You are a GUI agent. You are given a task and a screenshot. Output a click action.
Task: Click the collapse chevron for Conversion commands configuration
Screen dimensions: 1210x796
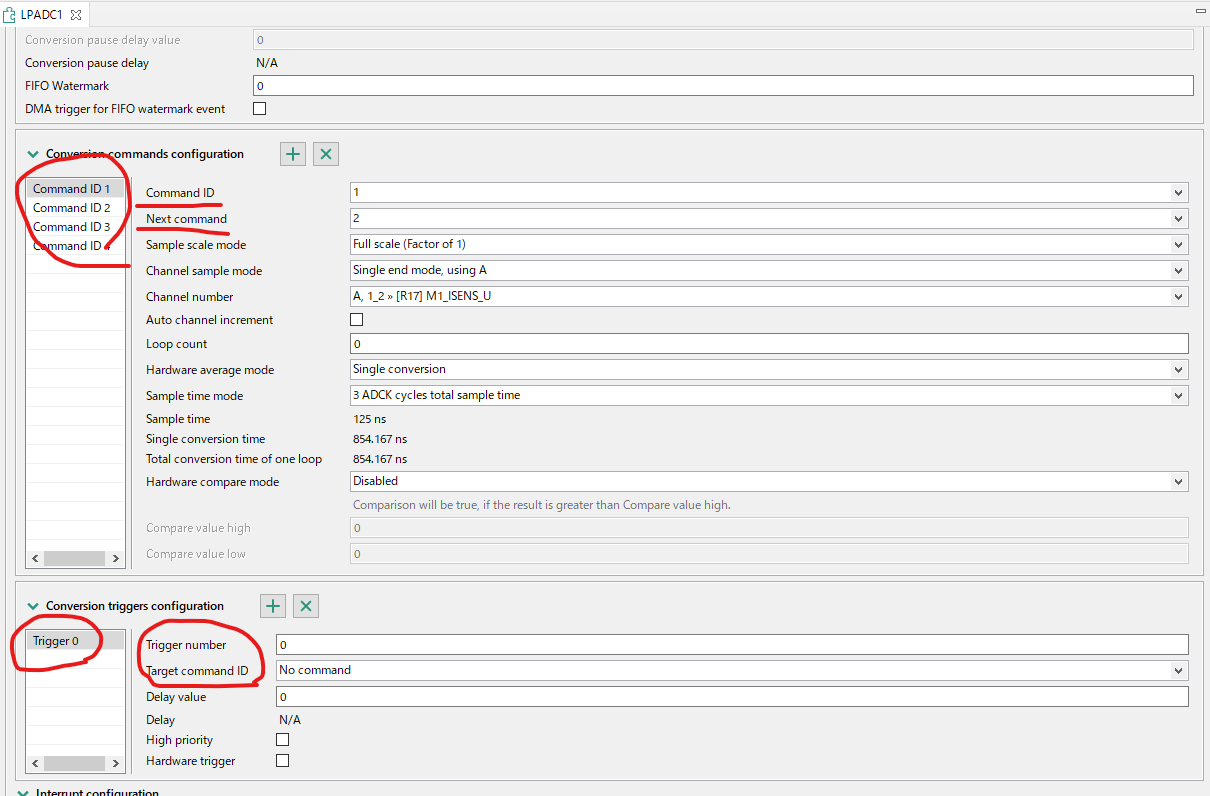coord(33,154)
